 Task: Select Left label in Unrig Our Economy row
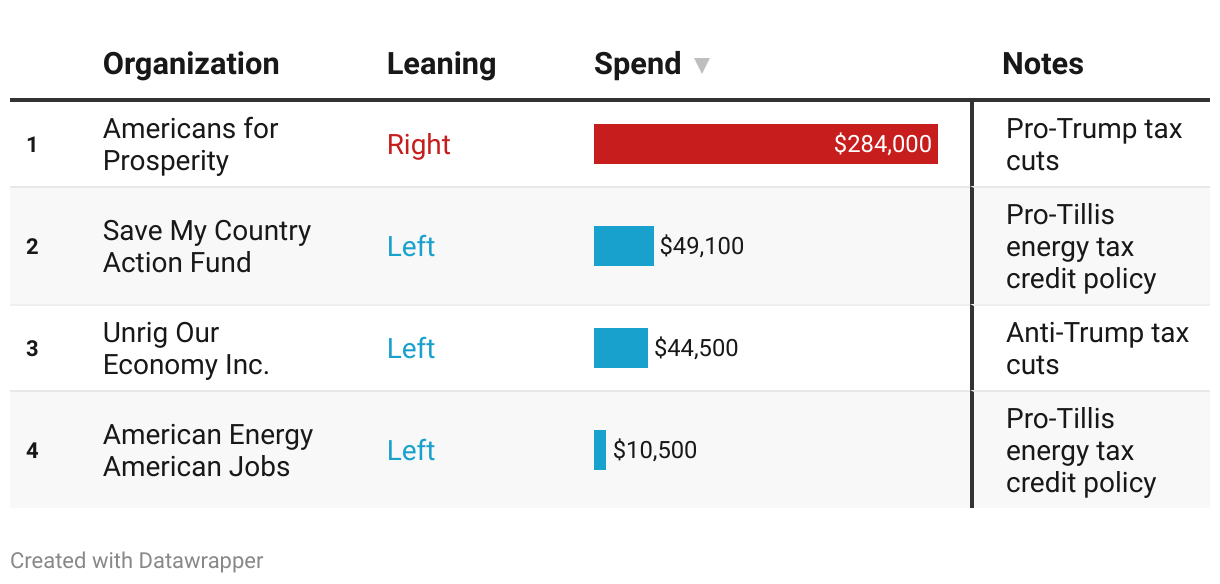(x=411, y=348)
